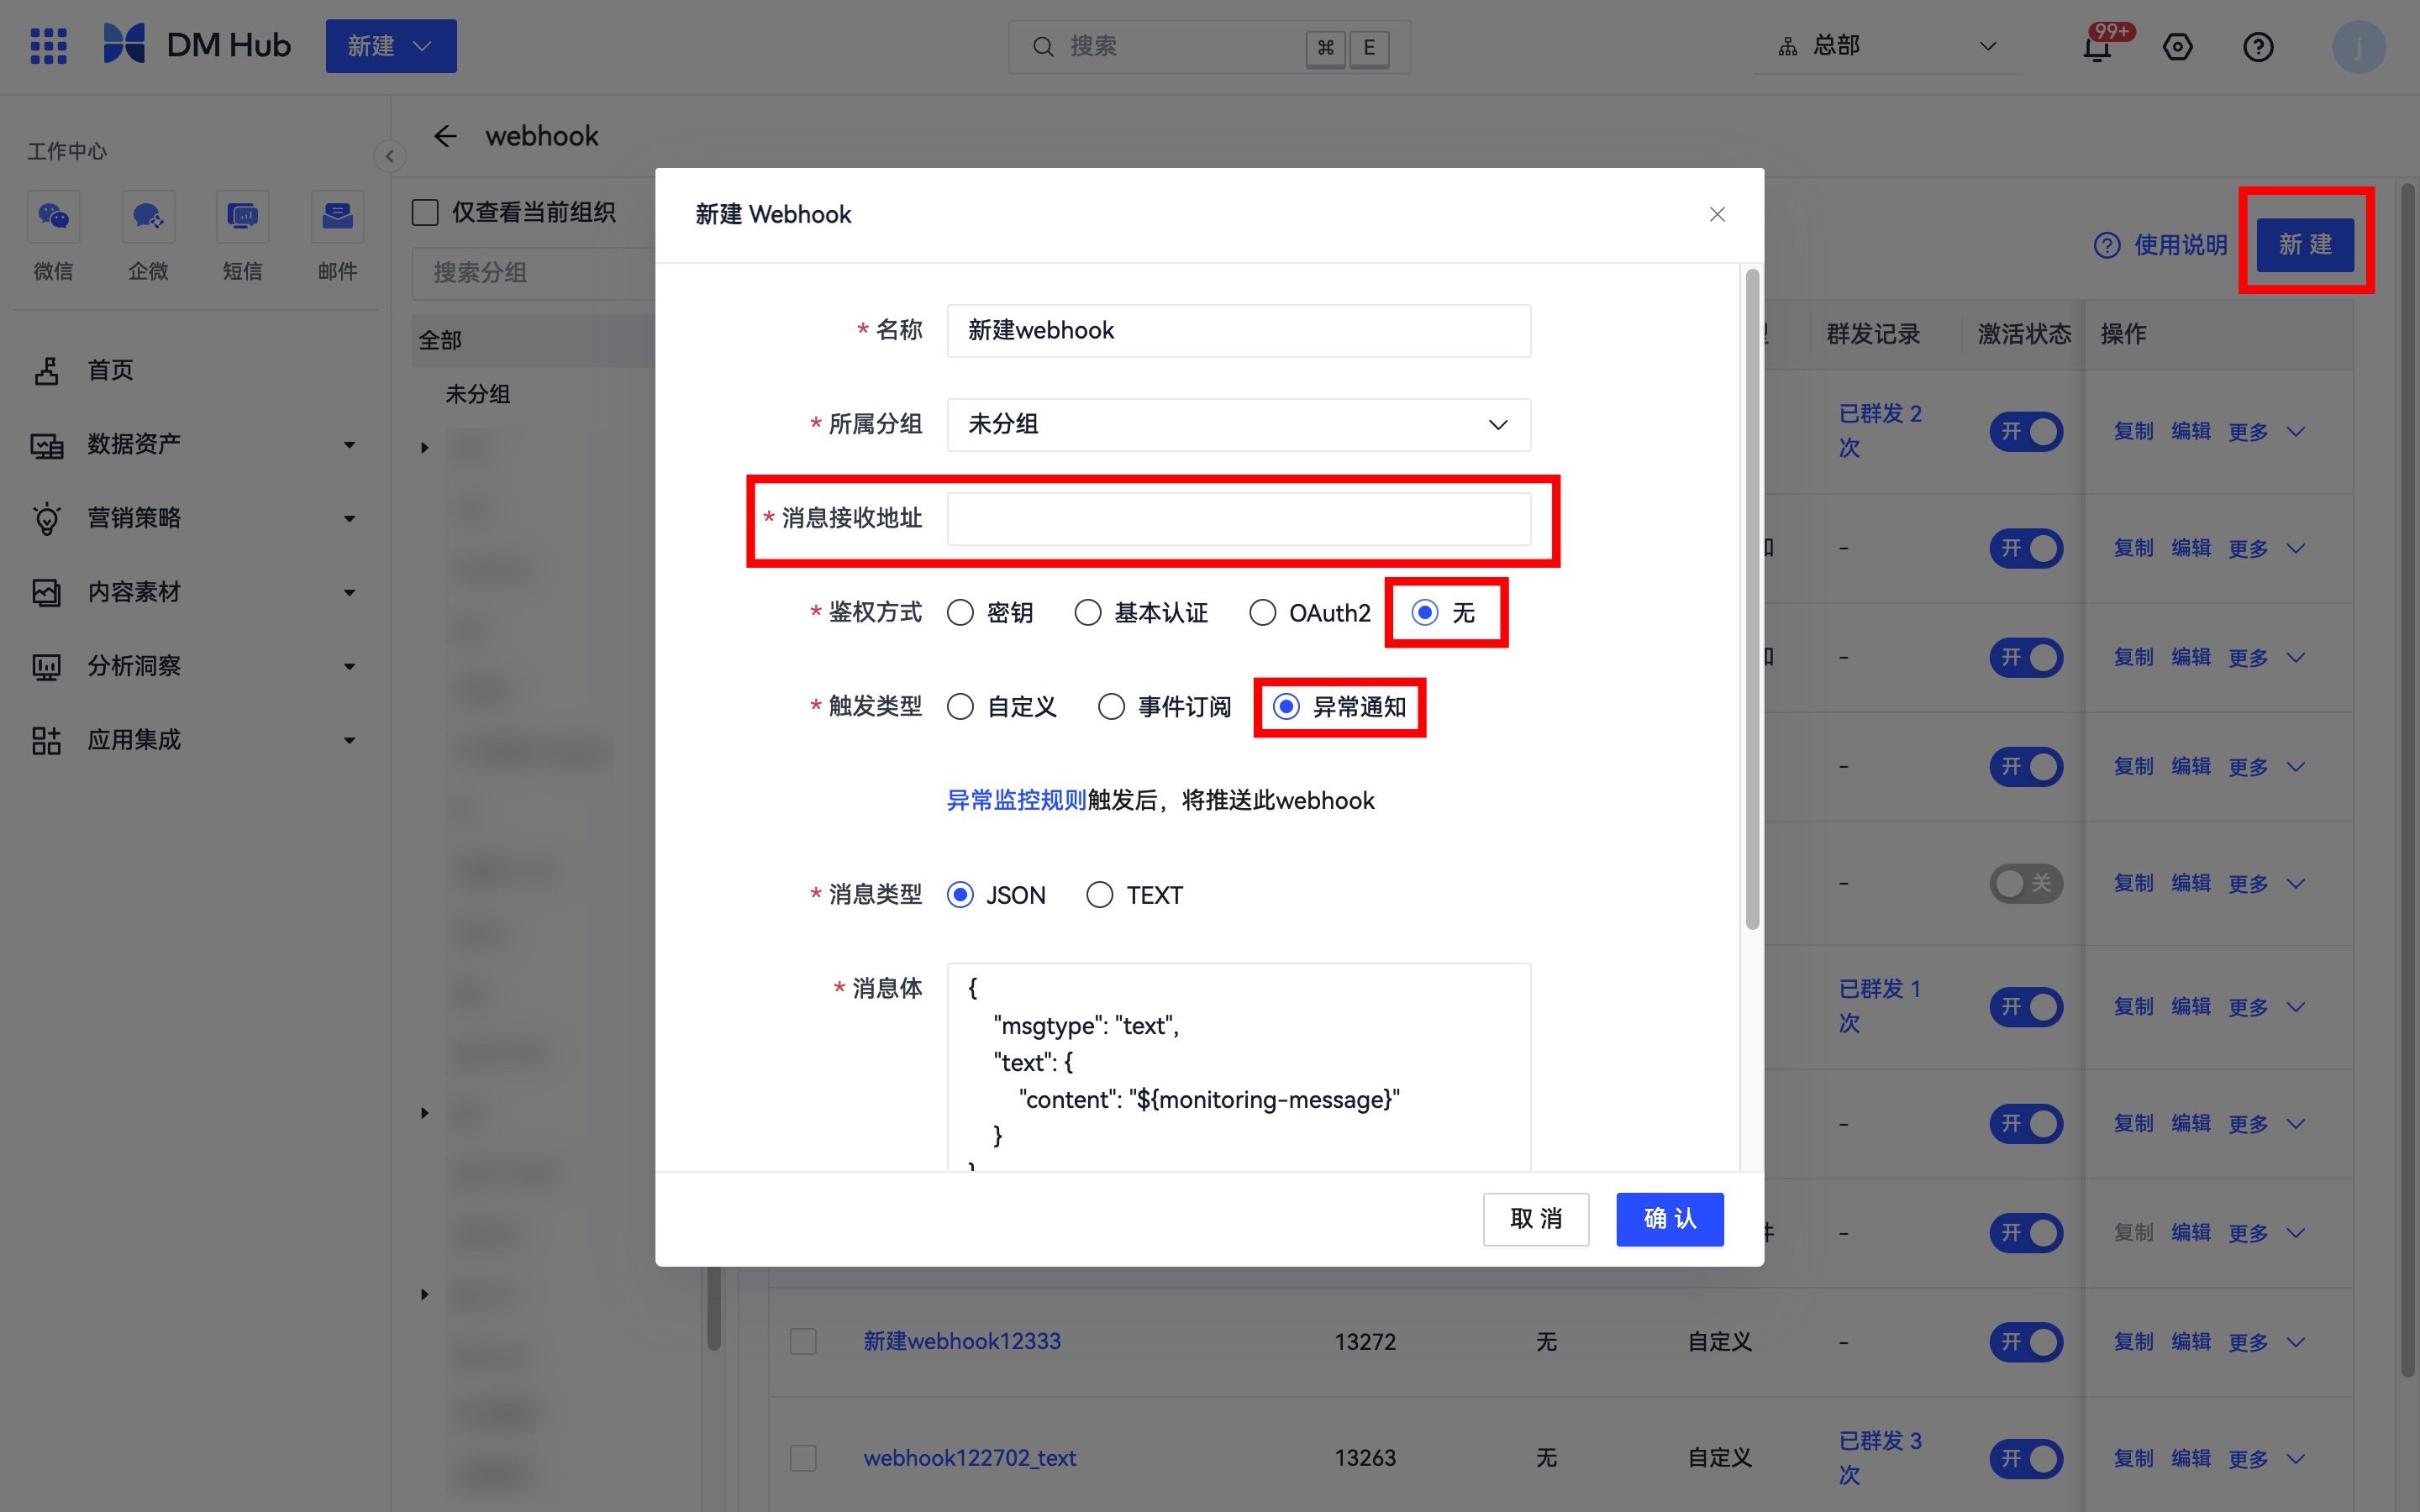Expand the 分析洞察 menu arrow
2420x1512 pixels.
tap(349, 667)
